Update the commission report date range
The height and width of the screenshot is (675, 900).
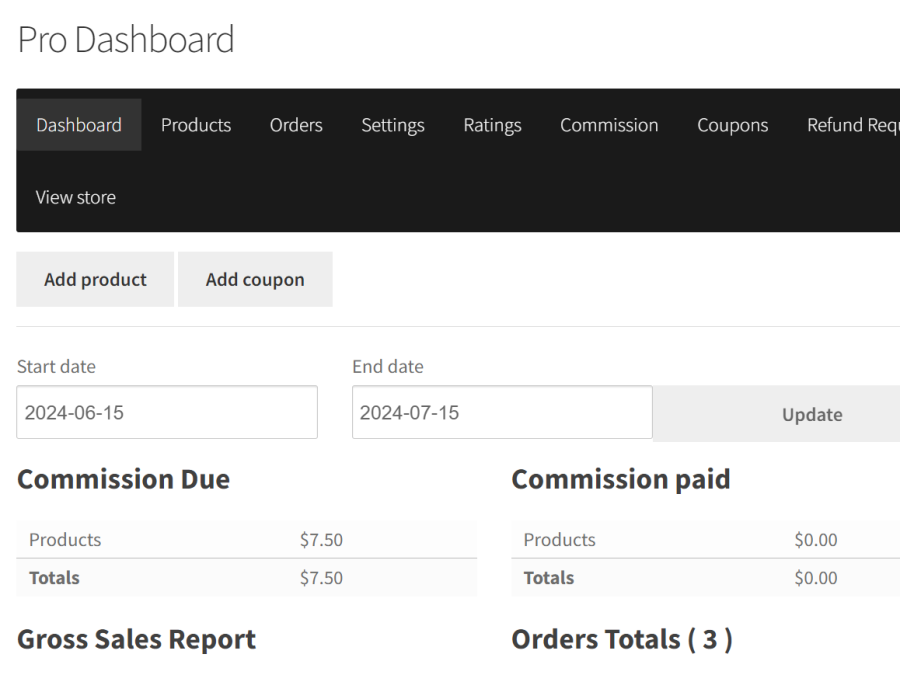click(811, 413)
